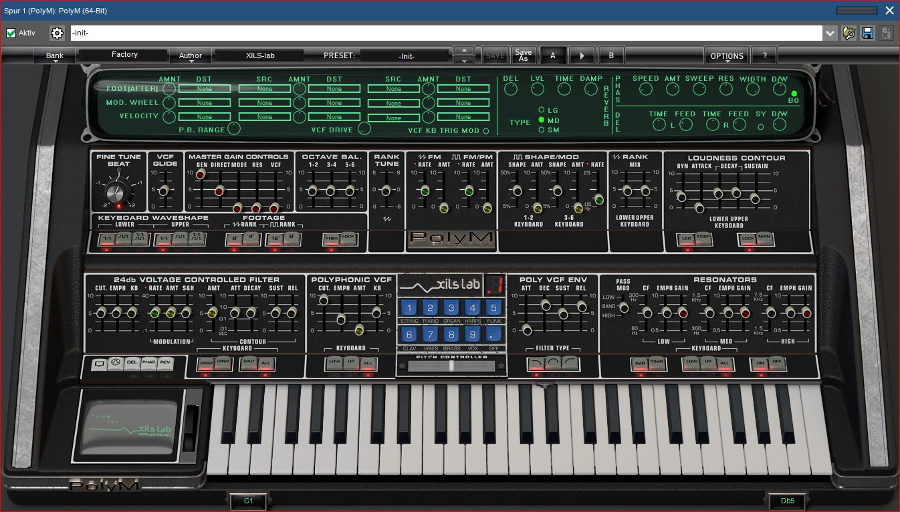900x512 pixels.
Task: Select the band-pass filter type button
Action: tap(553, 363)
